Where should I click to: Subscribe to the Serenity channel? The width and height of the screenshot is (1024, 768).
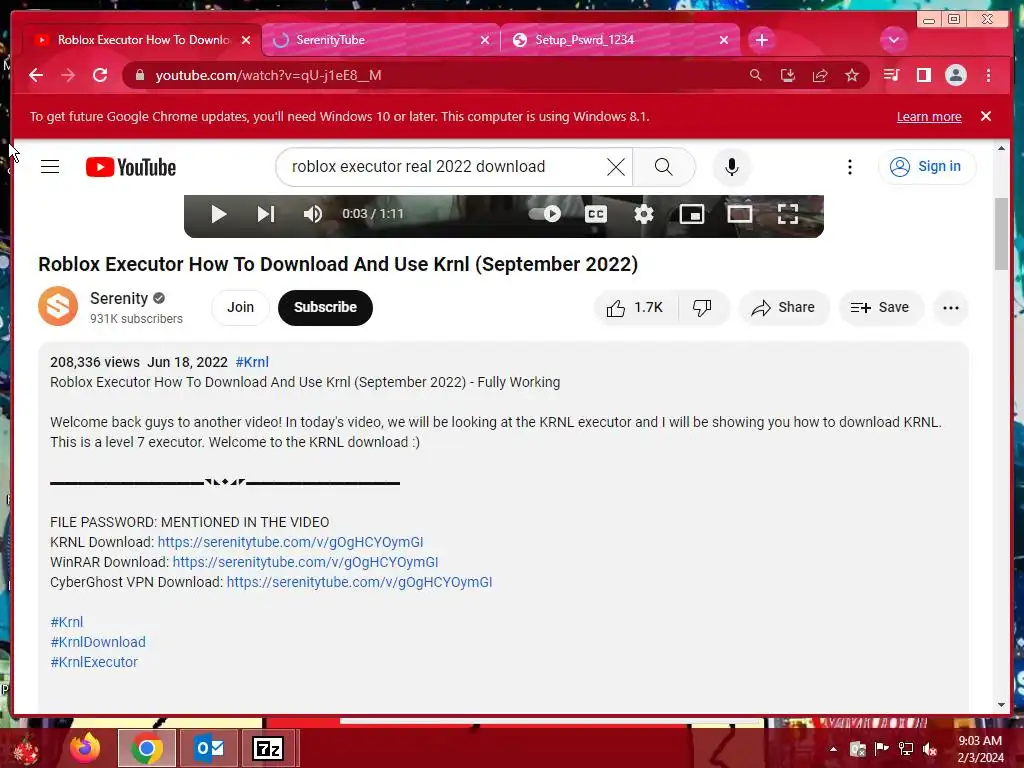(x=325, y=308)
